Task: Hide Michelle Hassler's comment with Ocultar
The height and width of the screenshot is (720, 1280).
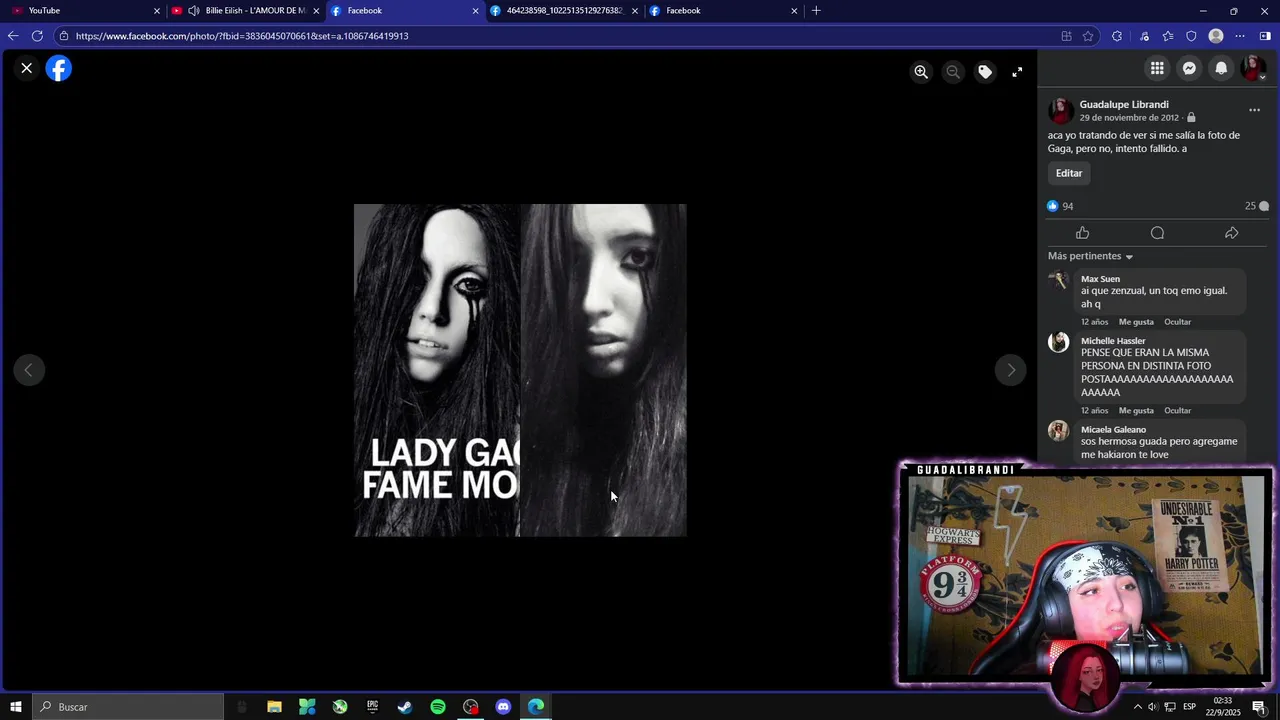Action: click(x=1177, y=411)
